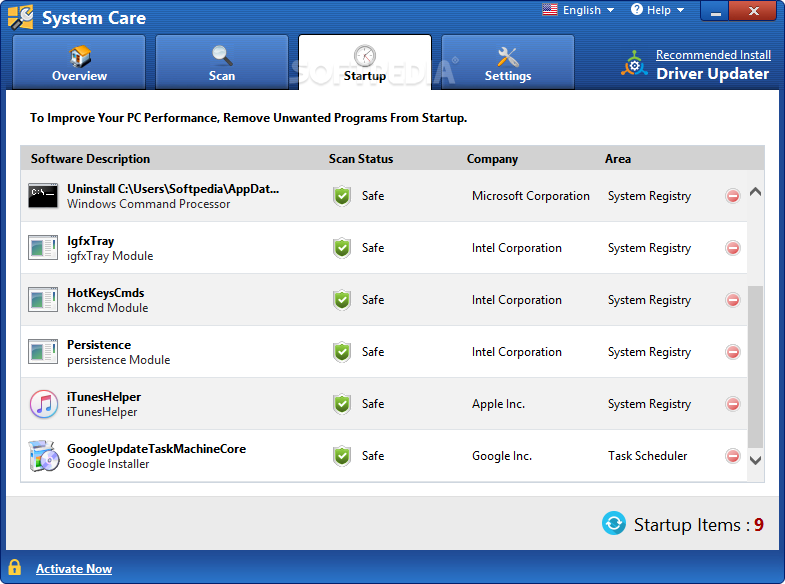Click the Apple Inc. company cell
The height and width of the screenshot is (584, 785).
click(x=498, y=404)
